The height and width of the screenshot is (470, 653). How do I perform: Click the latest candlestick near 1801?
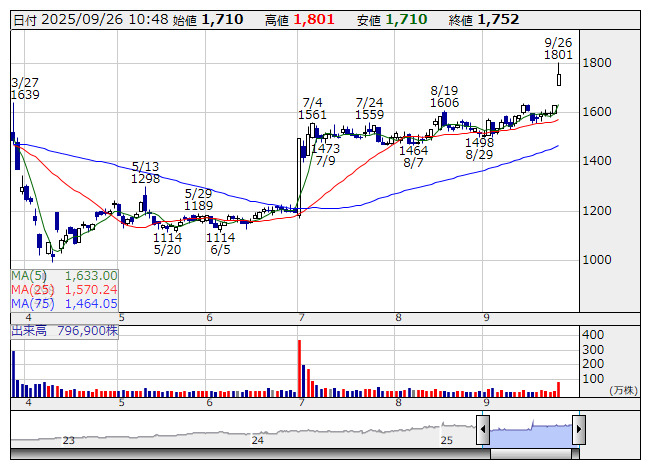click(558, 77)
